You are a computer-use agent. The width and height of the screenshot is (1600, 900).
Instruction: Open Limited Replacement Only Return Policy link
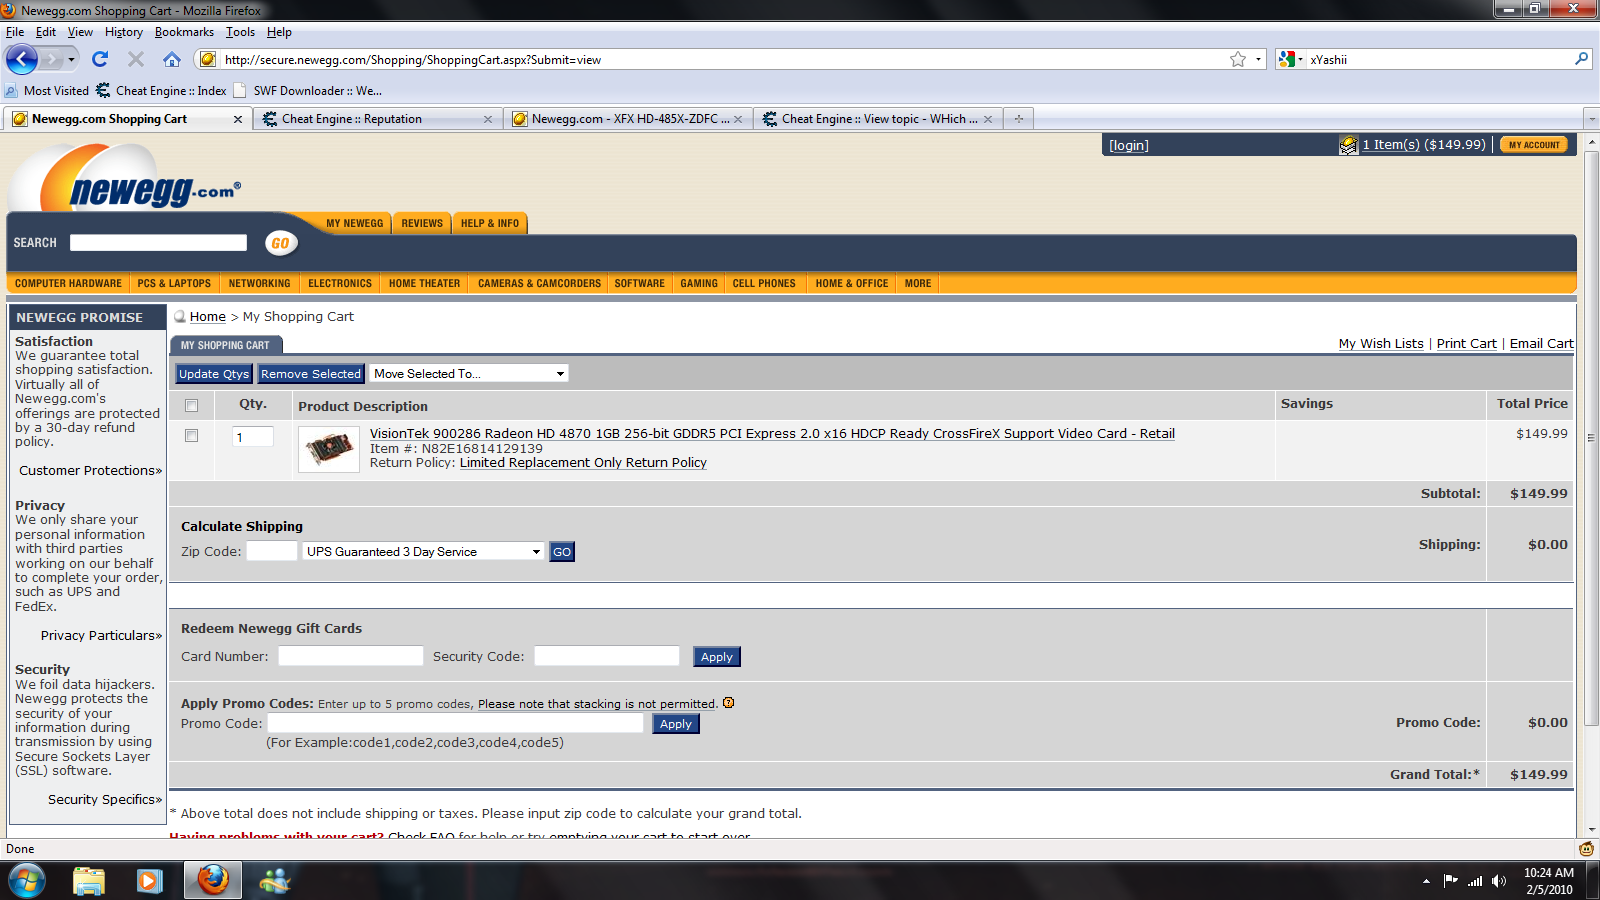coord(583,463)
